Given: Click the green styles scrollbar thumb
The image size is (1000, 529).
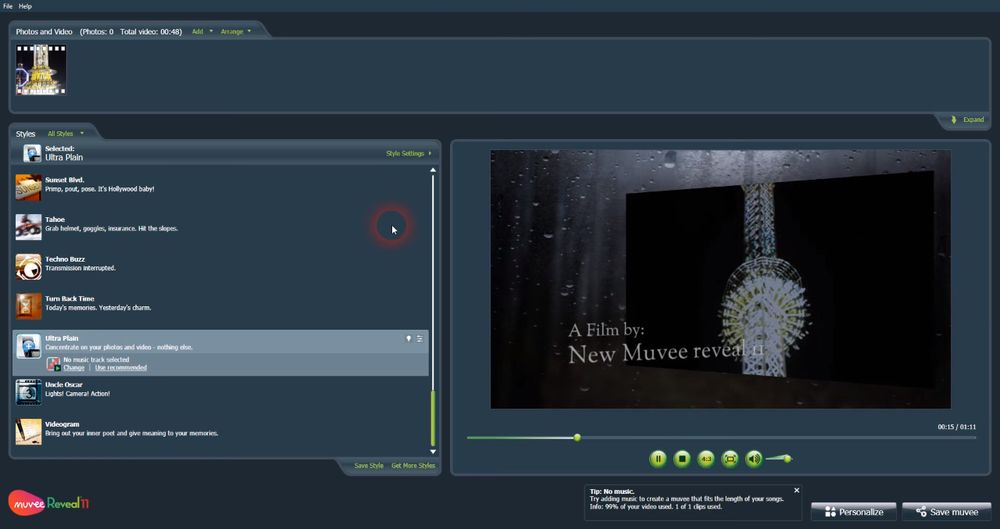Looking at the screenshot, I should pyautogui.click(x=433, y=419).
